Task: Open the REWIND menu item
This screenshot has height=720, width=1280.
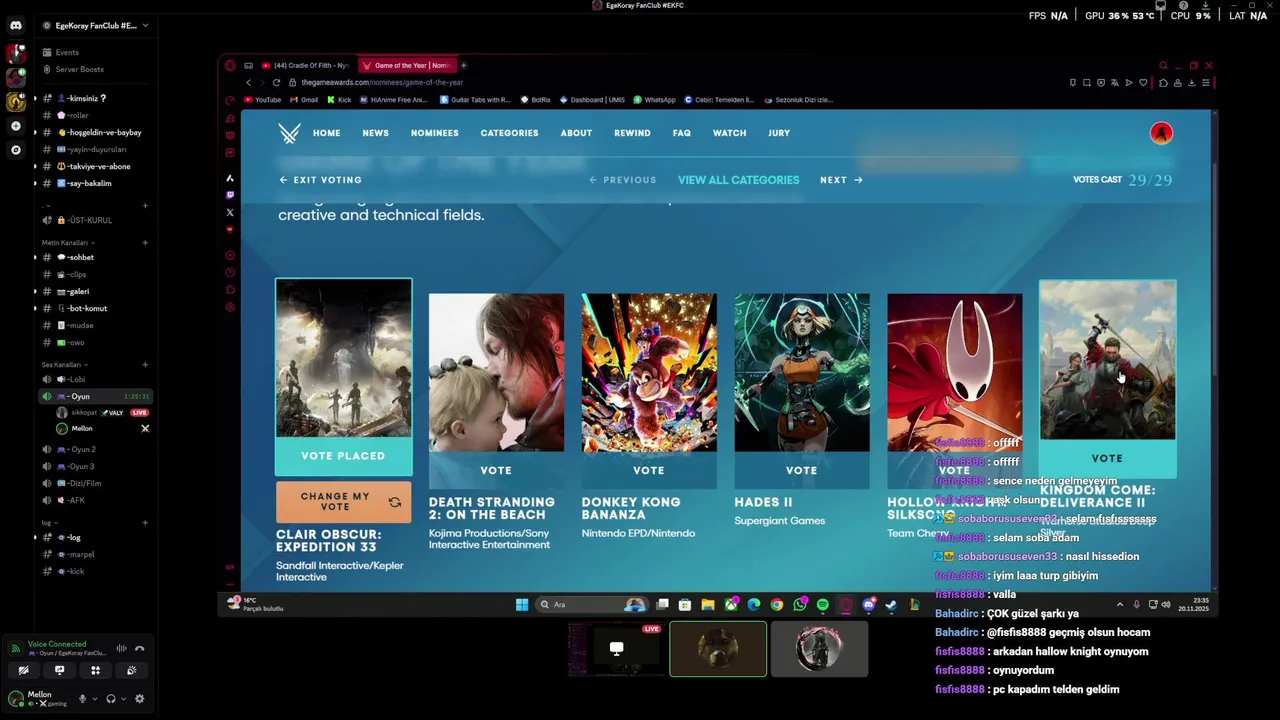Action: point(632,133)
